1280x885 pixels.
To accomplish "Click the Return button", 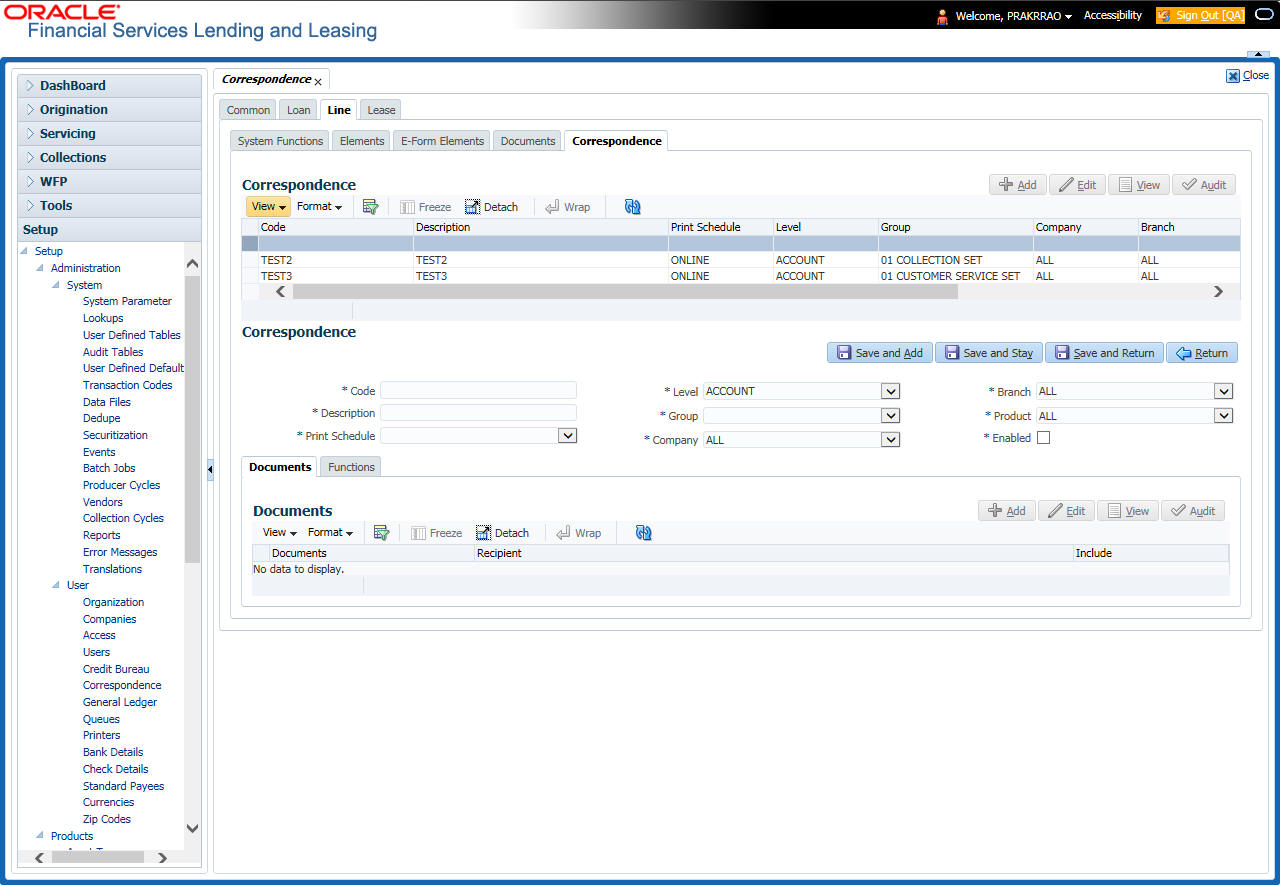I will (1202, 353).
